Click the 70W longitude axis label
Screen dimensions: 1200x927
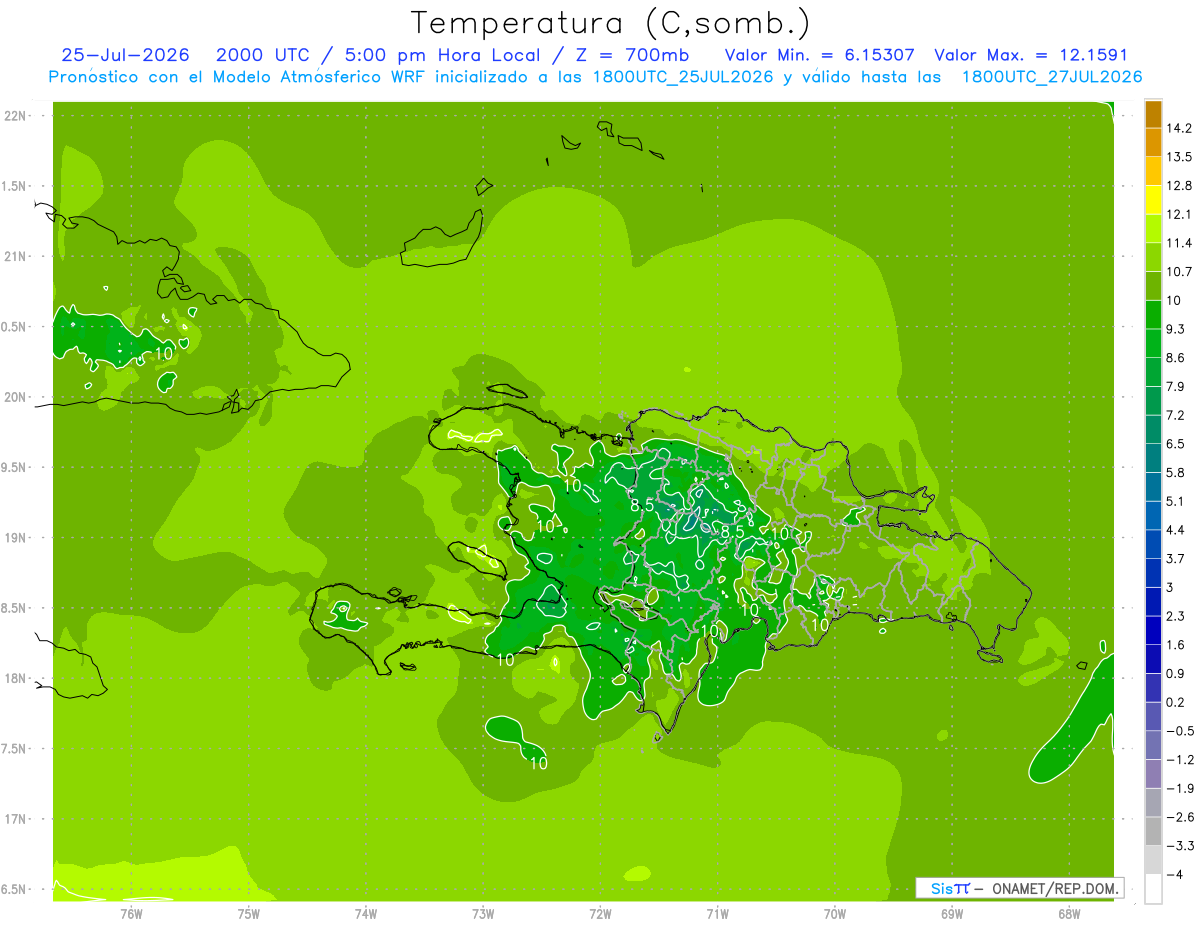[x=834, y=913]
